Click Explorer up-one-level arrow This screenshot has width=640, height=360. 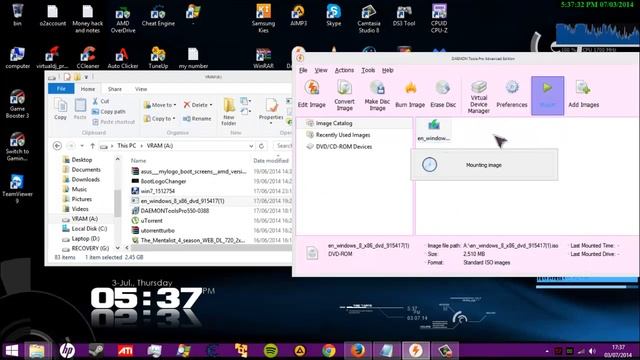(x=93, y=146)
